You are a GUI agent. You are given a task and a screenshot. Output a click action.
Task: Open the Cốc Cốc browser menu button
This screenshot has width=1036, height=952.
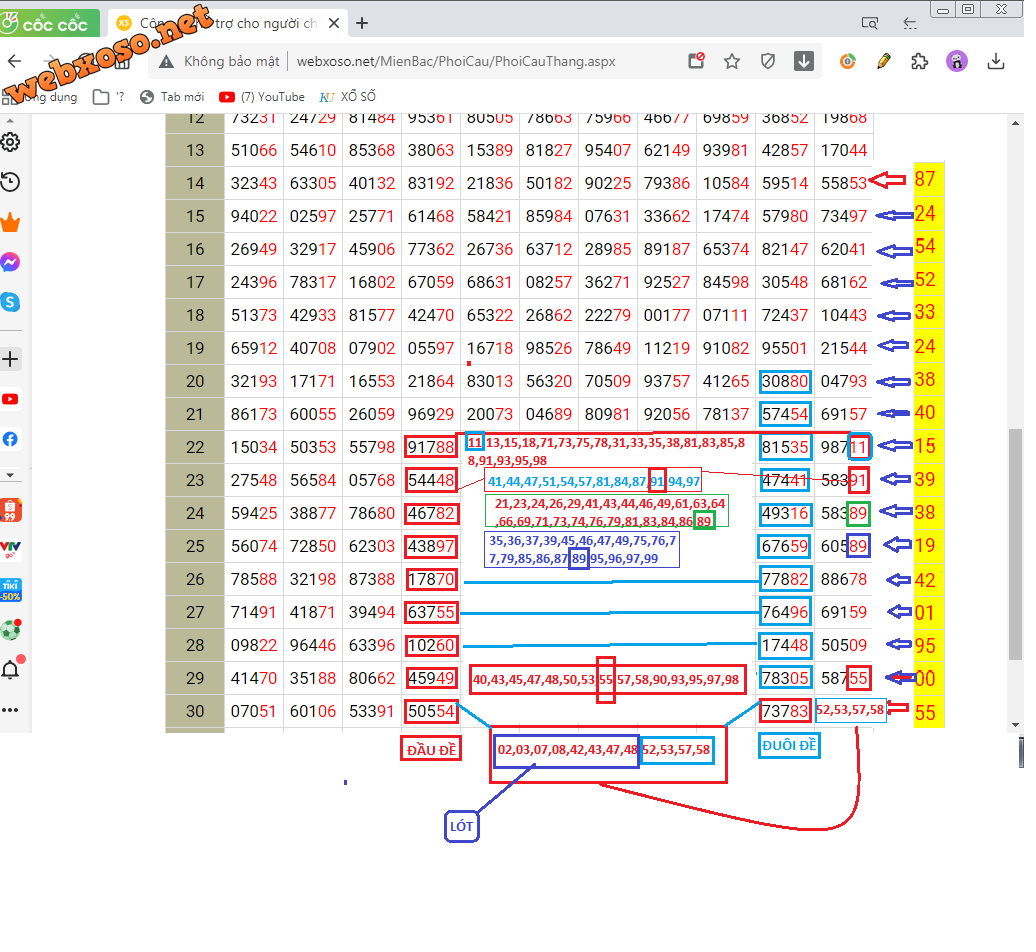50,24
